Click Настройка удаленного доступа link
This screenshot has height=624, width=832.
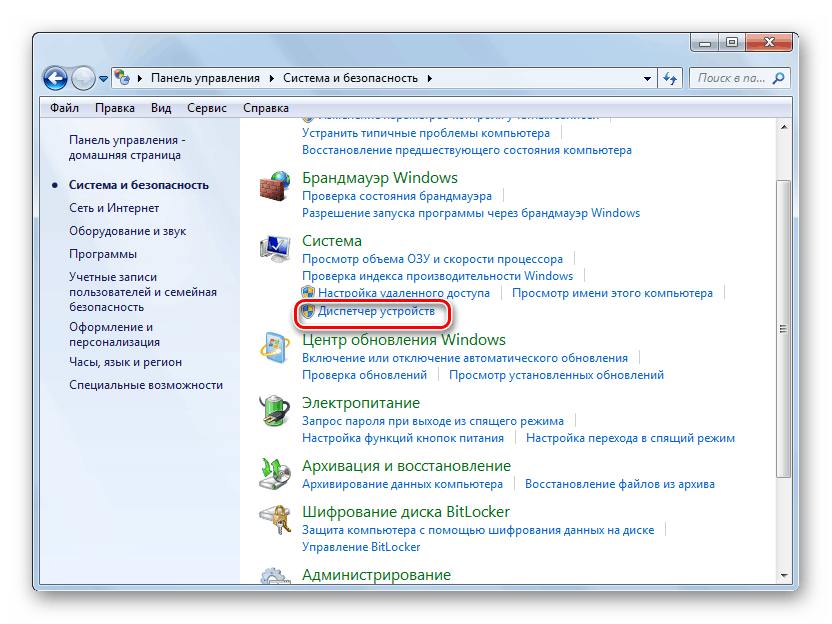[404, 293]
